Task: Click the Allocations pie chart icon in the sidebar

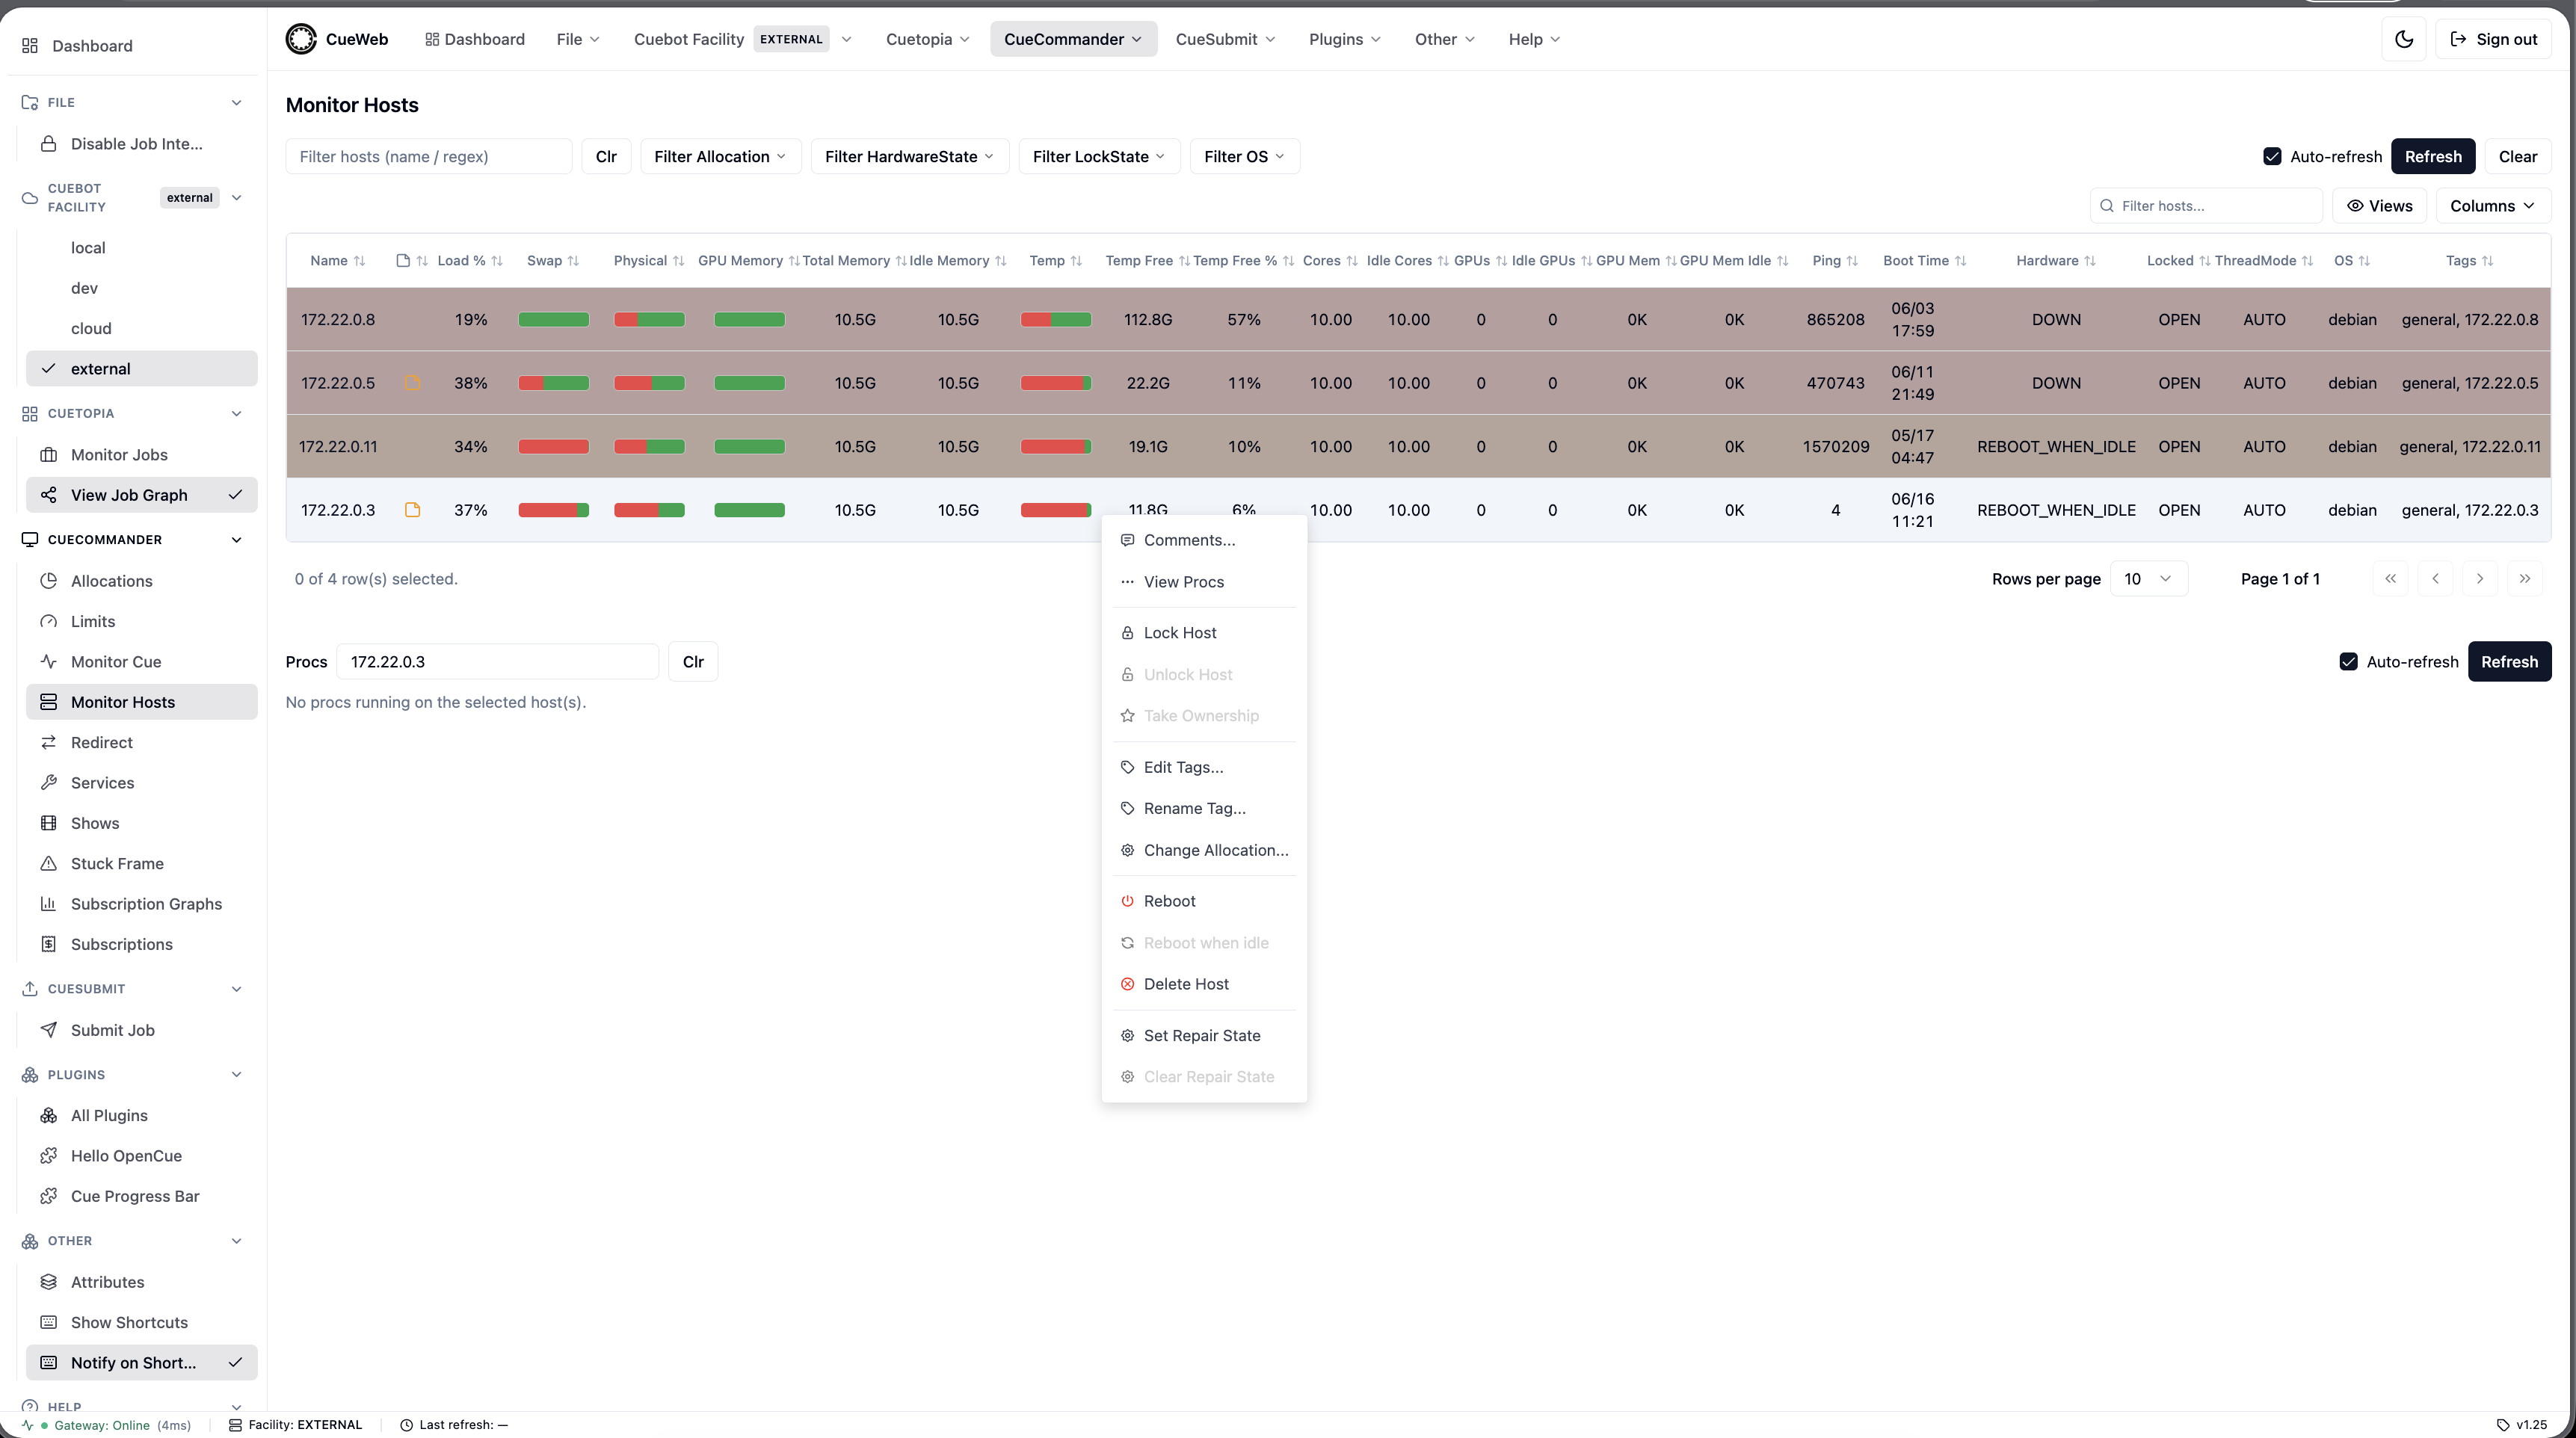Action: click(48, 581)
